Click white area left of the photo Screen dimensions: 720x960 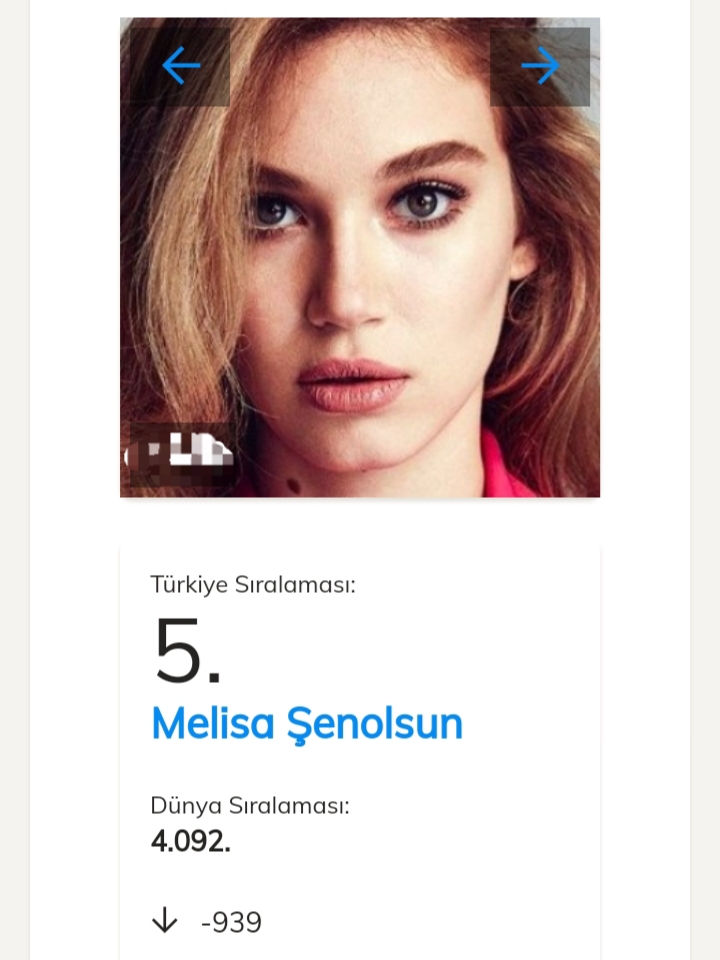click(x=75, y=257)
